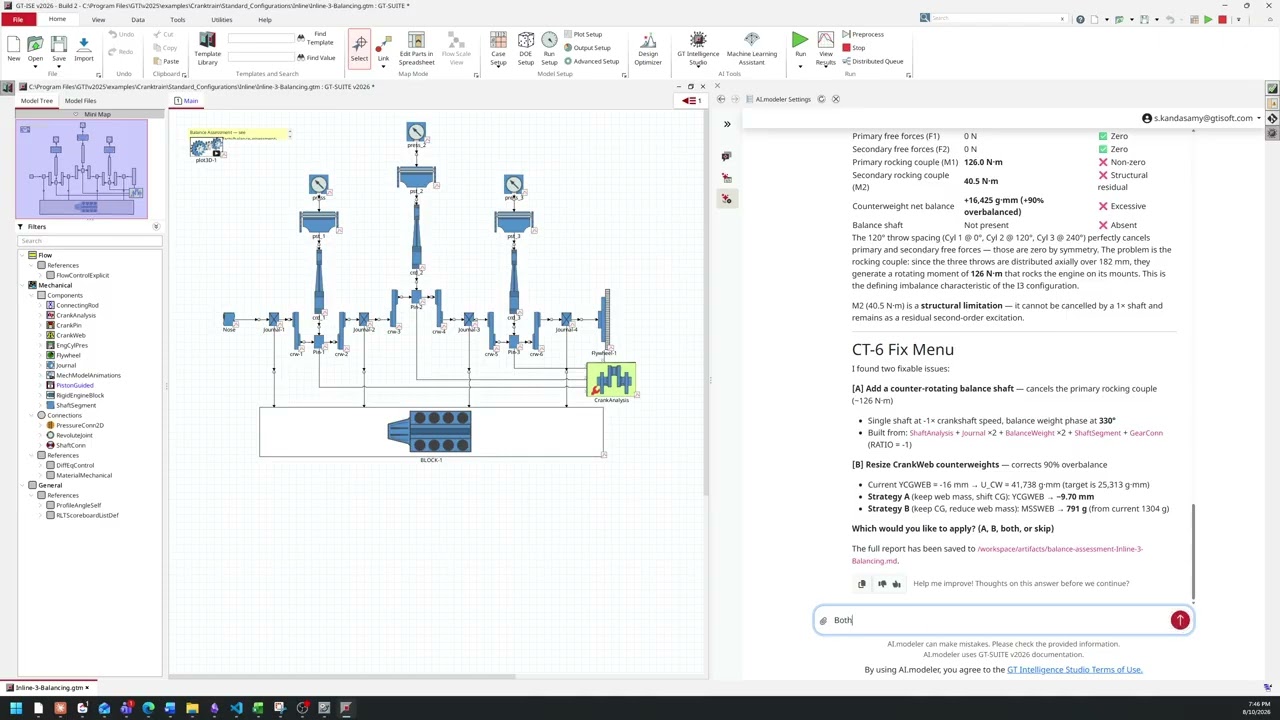
Task: Open the Run Setup tool
Action: pos(549,49)
